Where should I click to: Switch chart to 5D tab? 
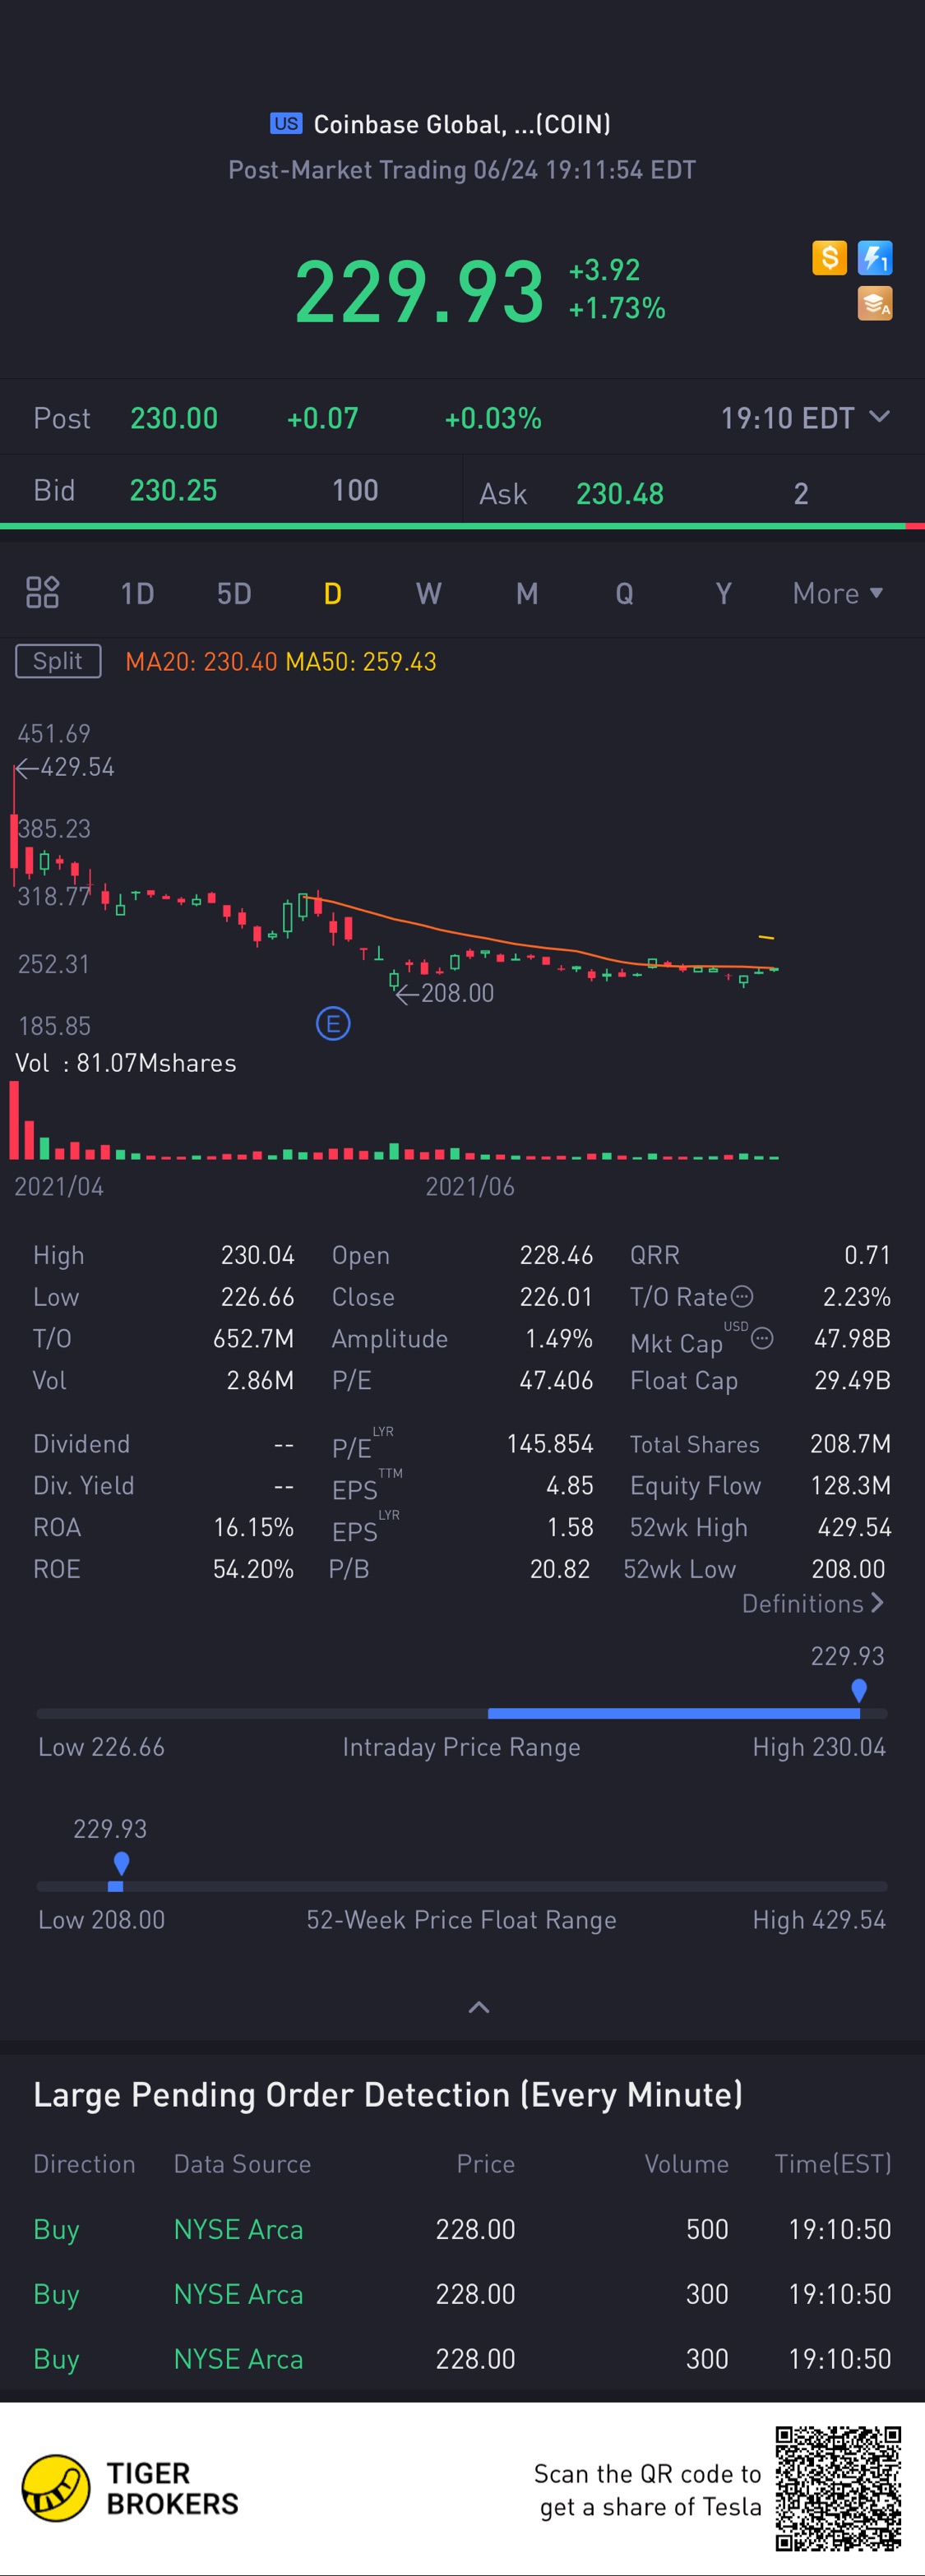pos(234,593)
